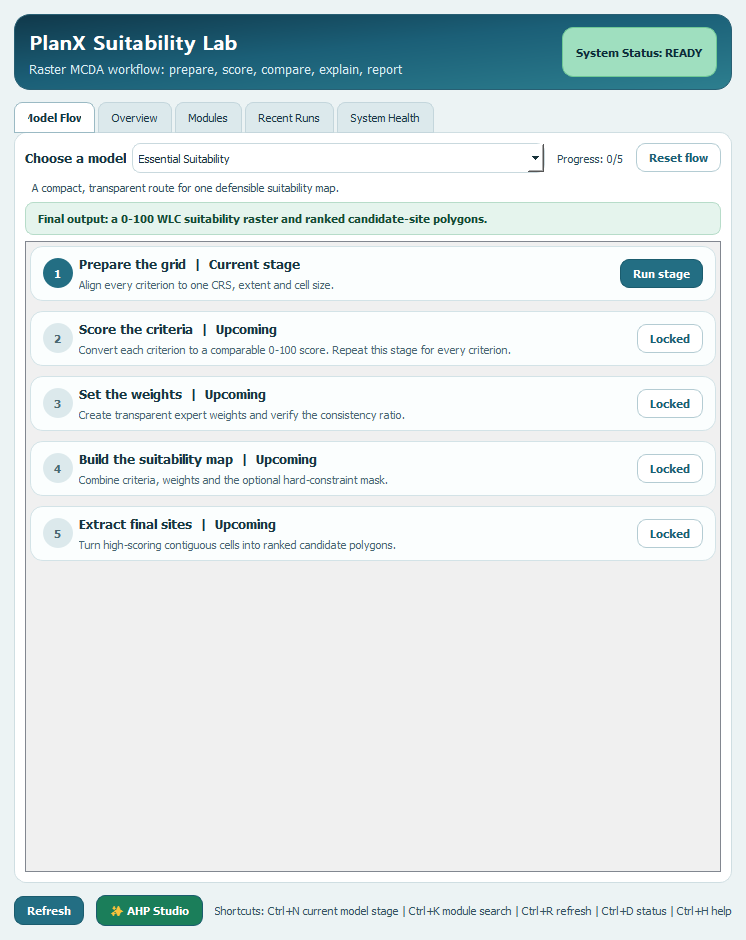Select the step 4 number badge
This screenshot has height=940, width=746.
click(x=58, y=469)
